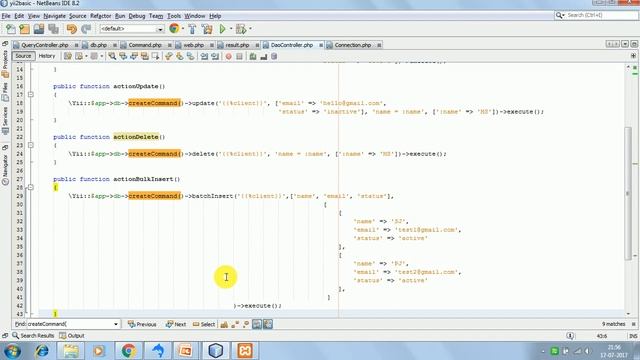
Task: Click the Find Selection magnifier icon
Action: coord(112,56)
